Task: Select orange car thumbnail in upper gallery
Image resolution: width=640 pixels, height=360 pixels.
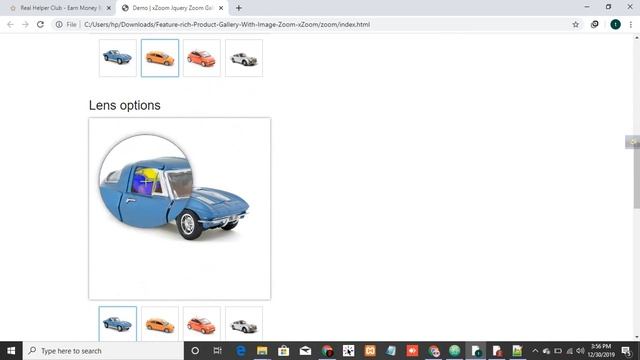Action: [x=160, y=58]
